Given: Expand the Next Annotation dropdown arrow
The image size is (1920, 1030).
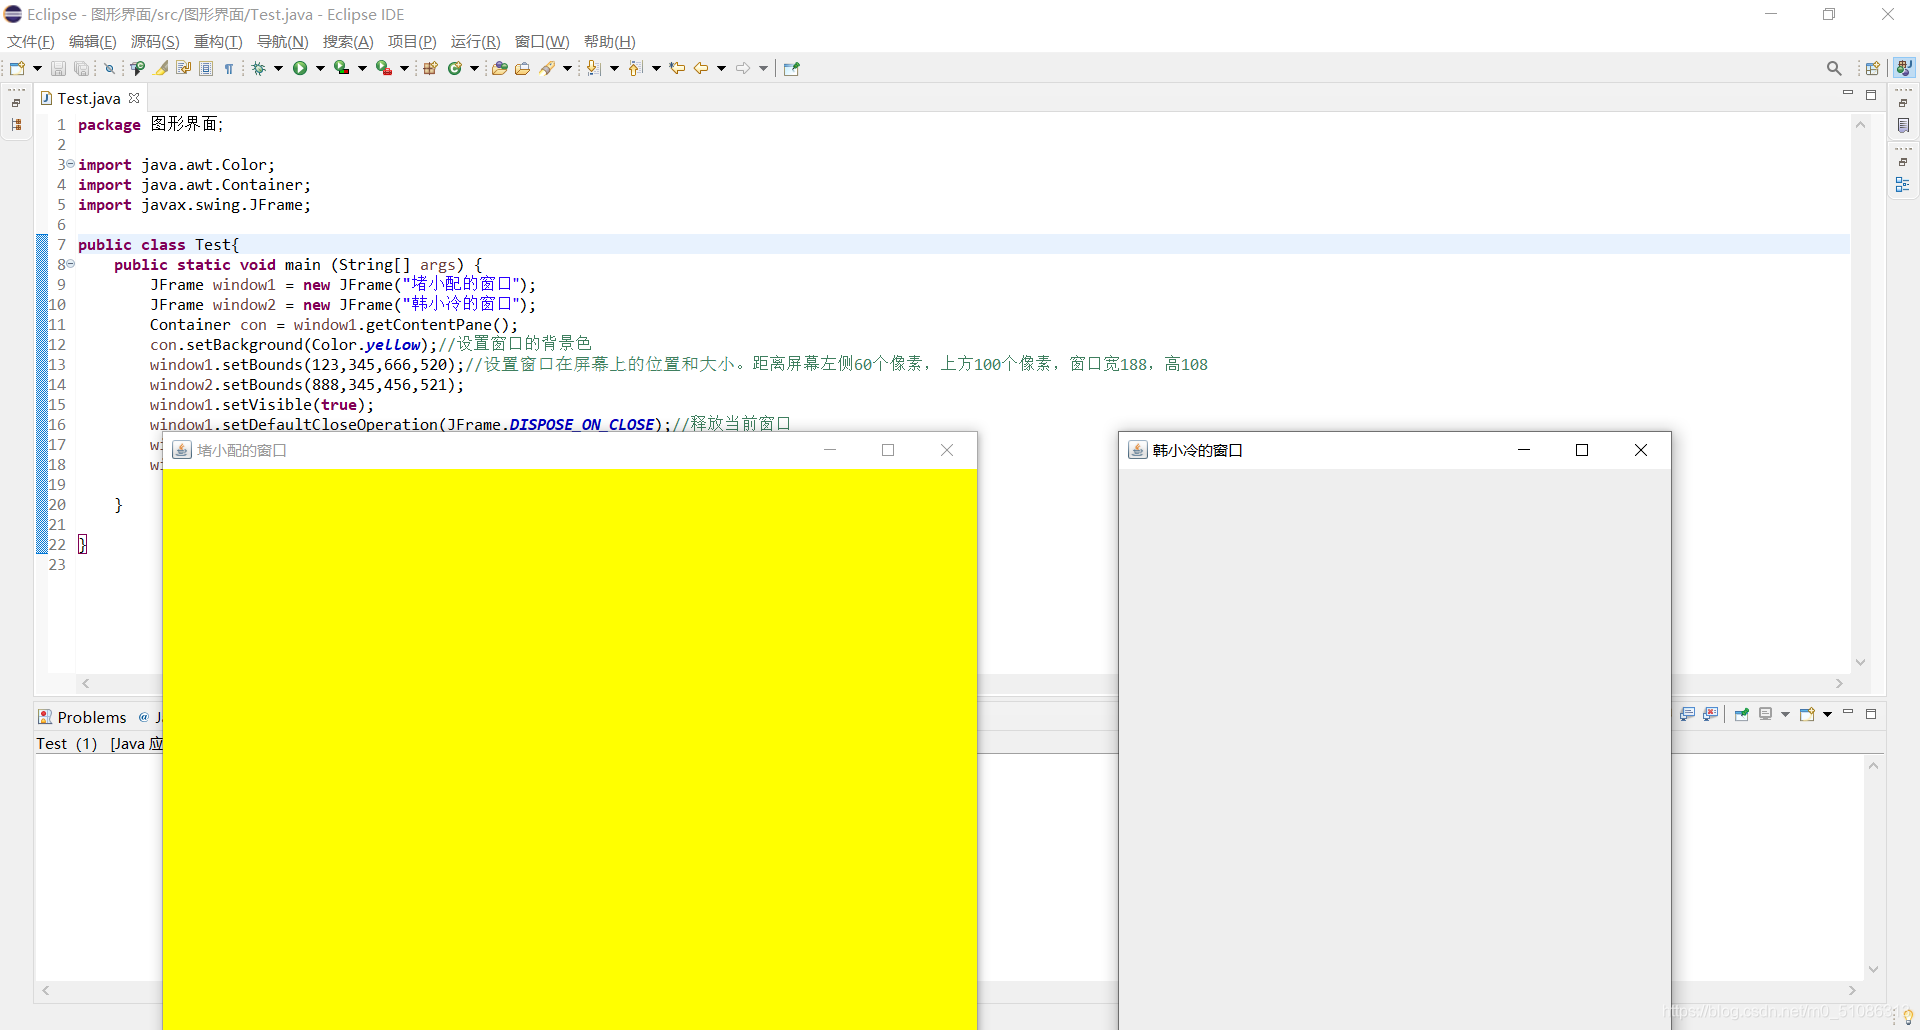Looking at the screenshot, I should pos(614,68).
